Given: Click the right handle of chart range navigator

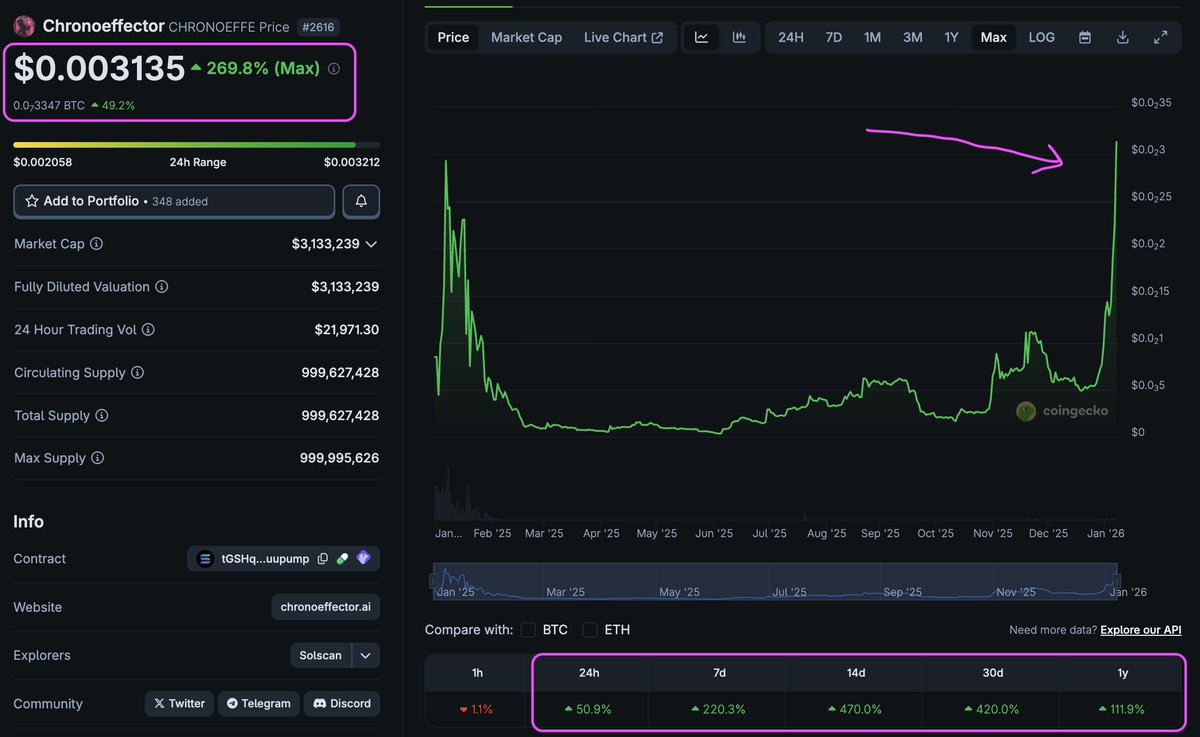Looking at the screenshot, I should 1118,581.
